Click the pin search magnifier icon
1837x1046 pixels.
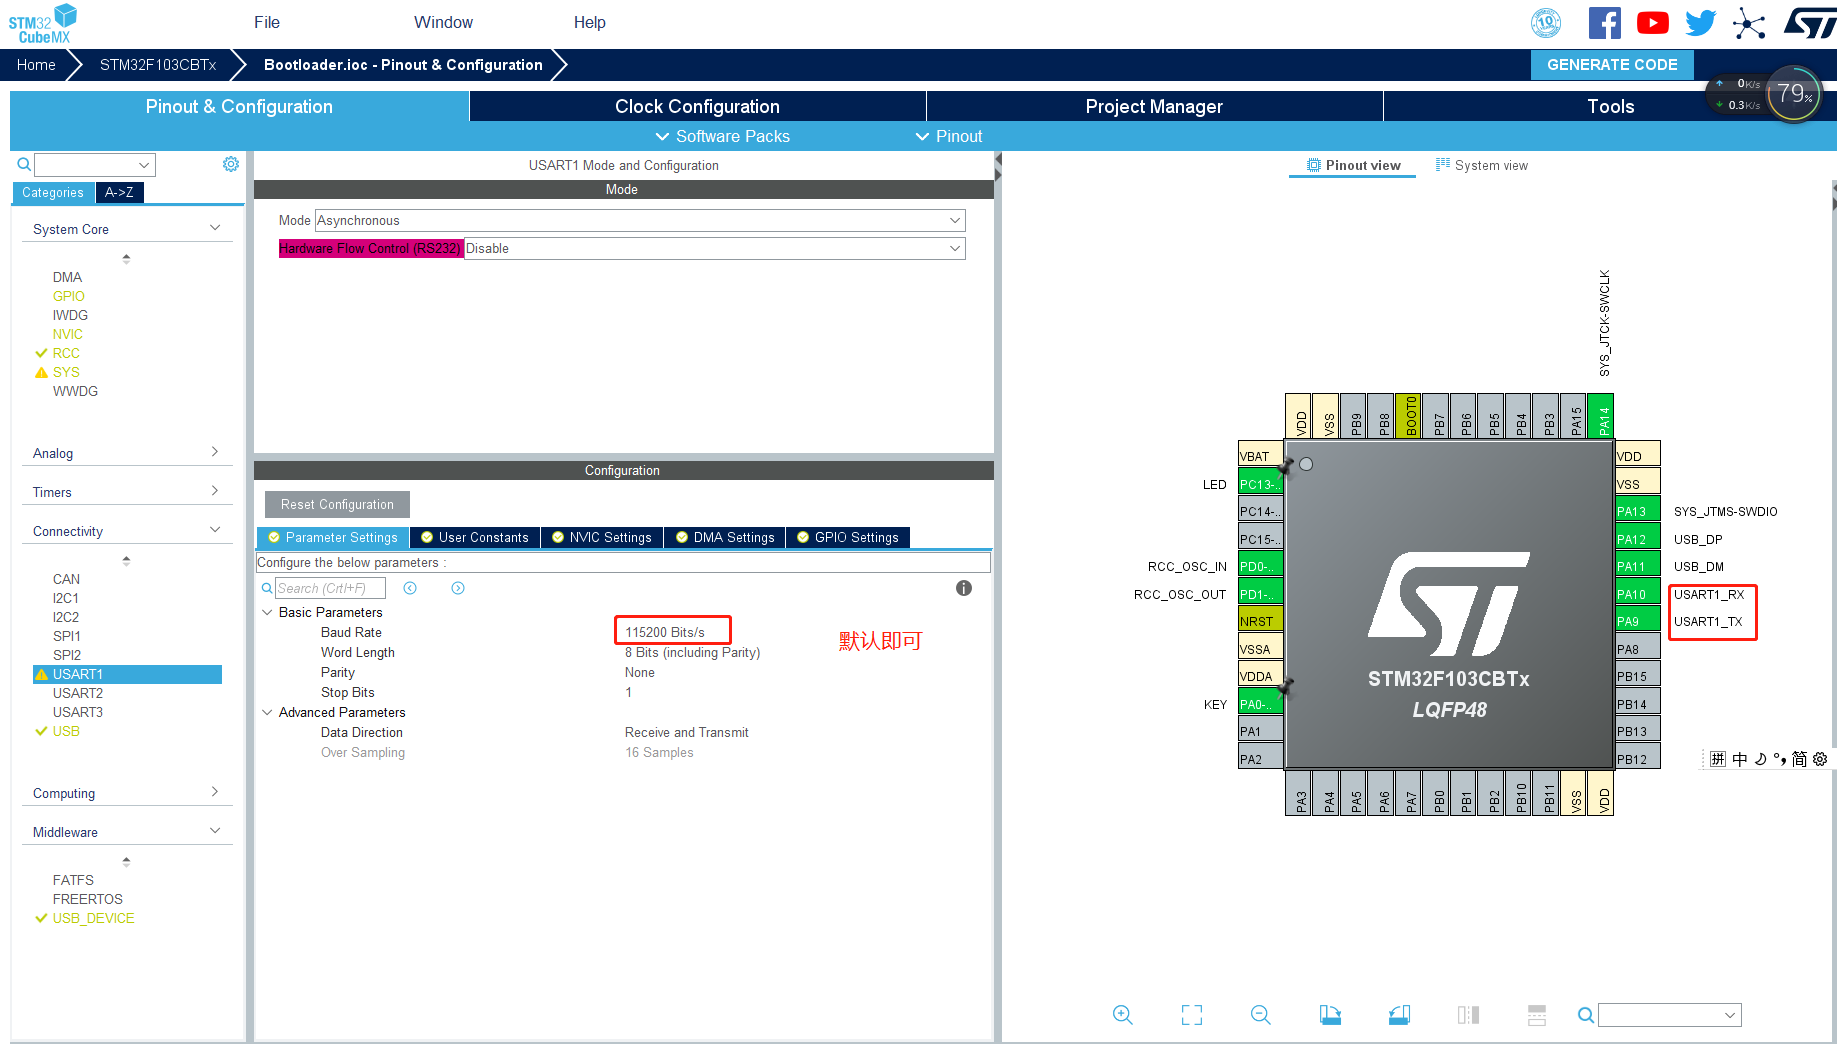(x=1586, y=1015)
